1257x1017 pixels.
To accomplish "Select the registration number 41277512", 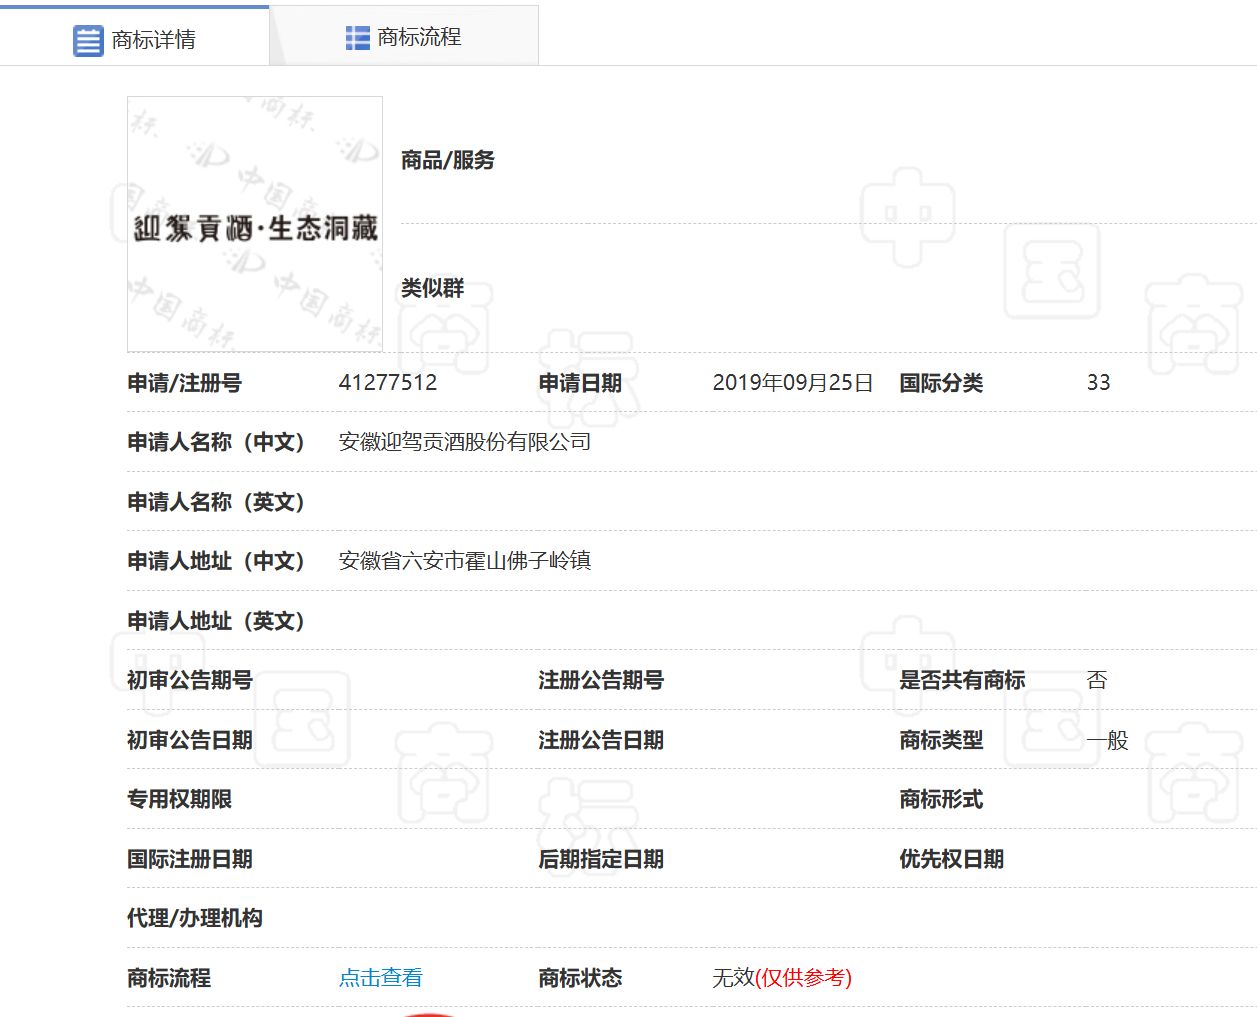I will 388,383.
